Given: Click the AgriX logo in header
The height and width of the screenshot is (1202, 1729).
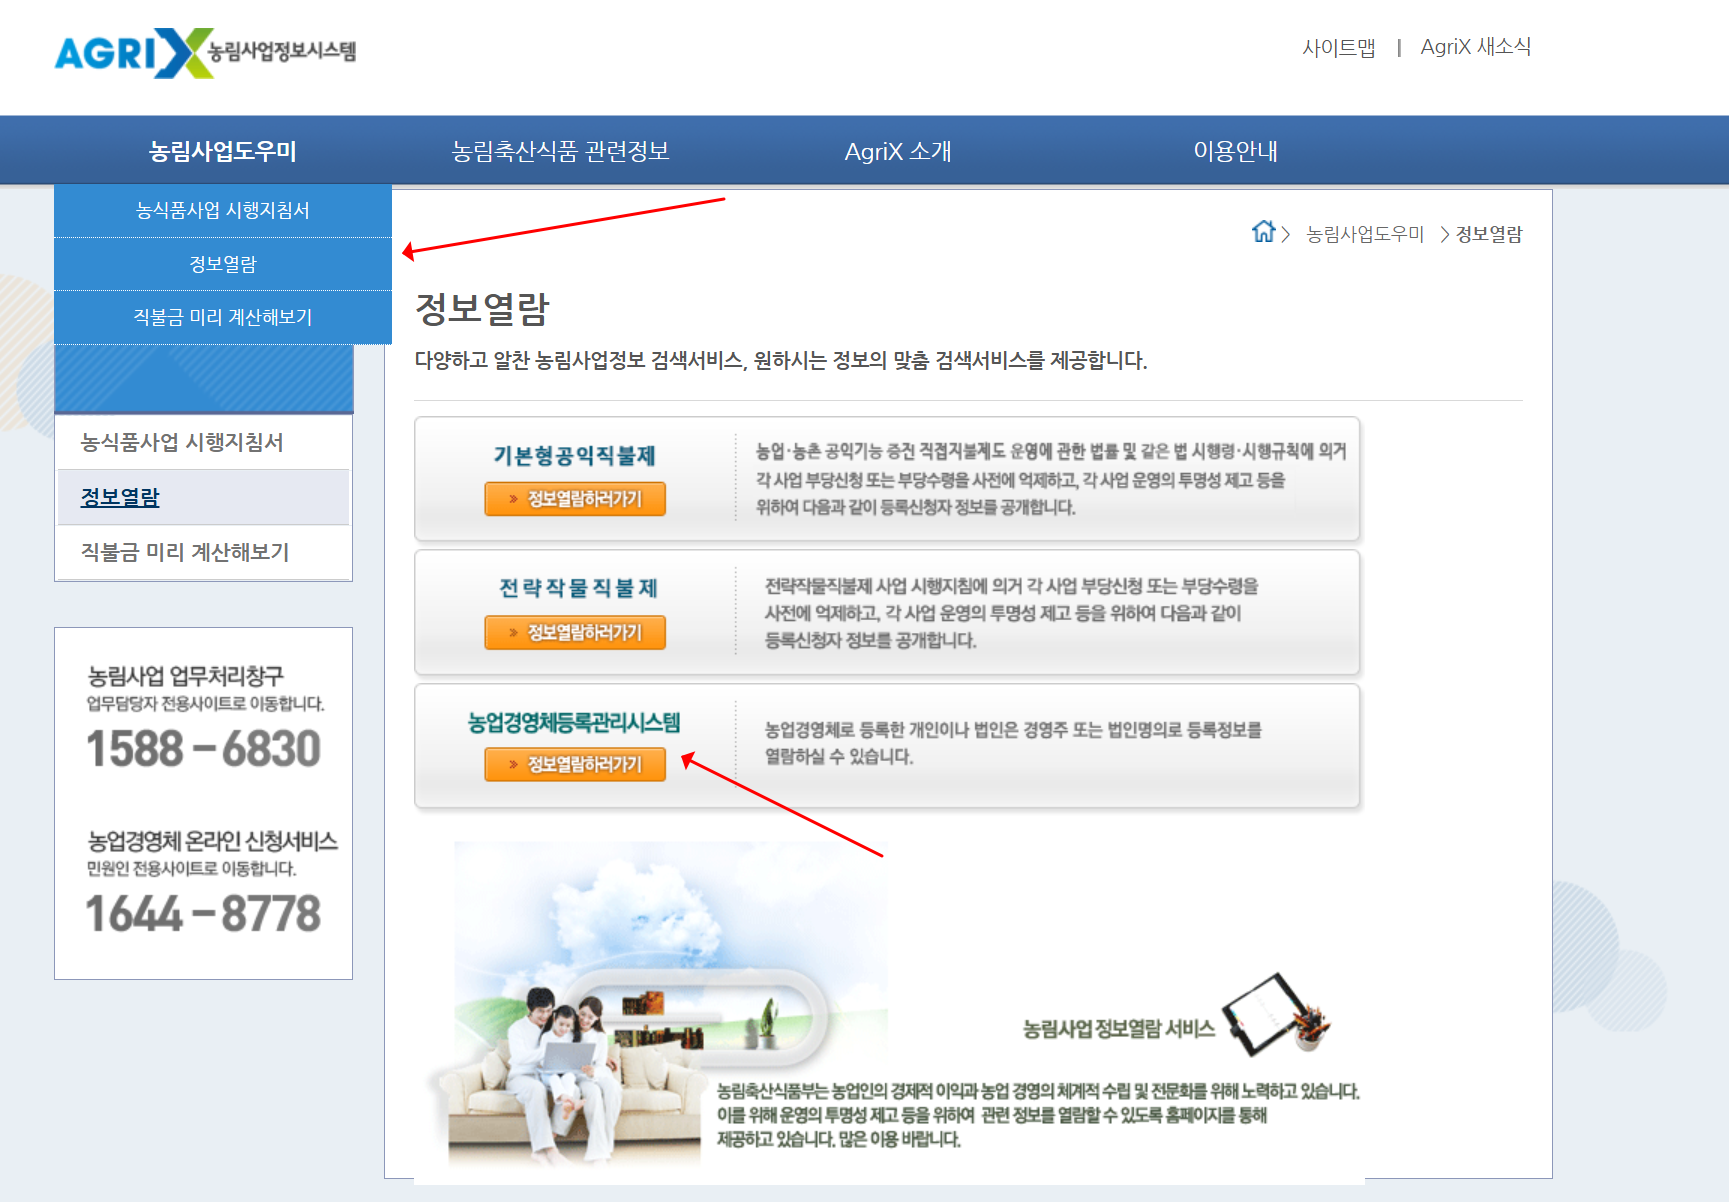Looking at the screenshot, I should pos(205,53).
